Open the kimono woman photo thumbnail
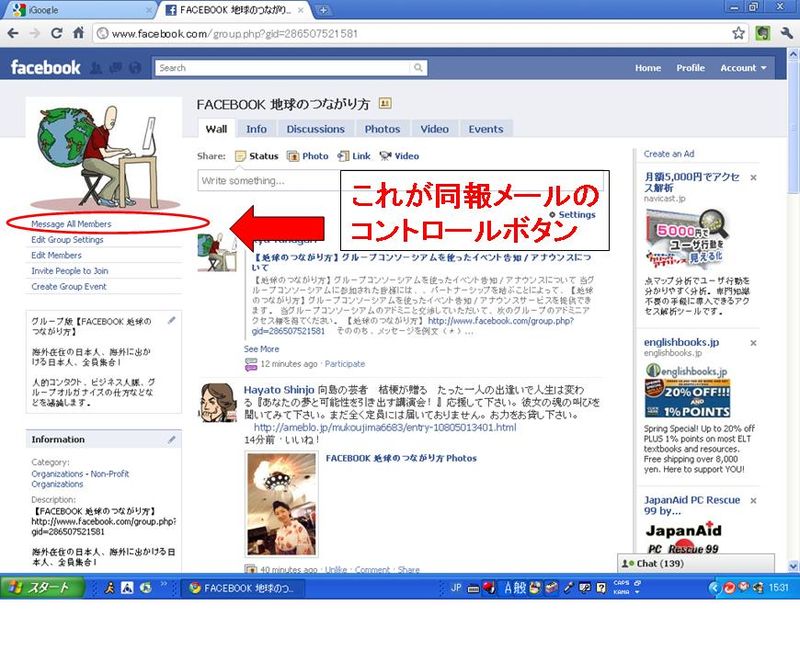The height and width of the screenshot is (662, 800). tap(282, 504)
